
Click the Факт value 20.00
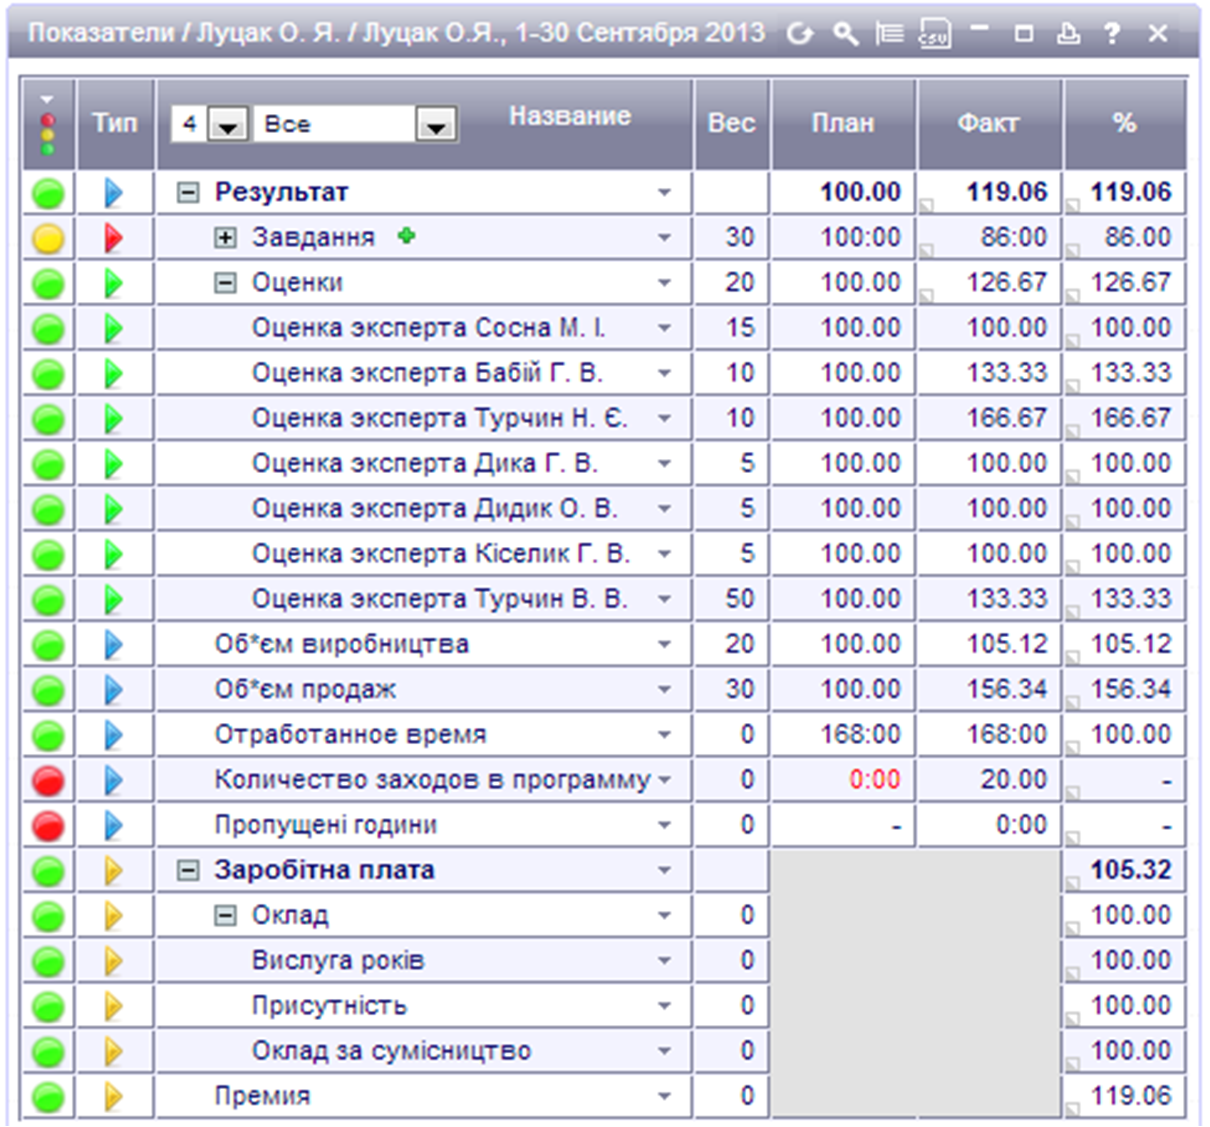pos(1013,780)
